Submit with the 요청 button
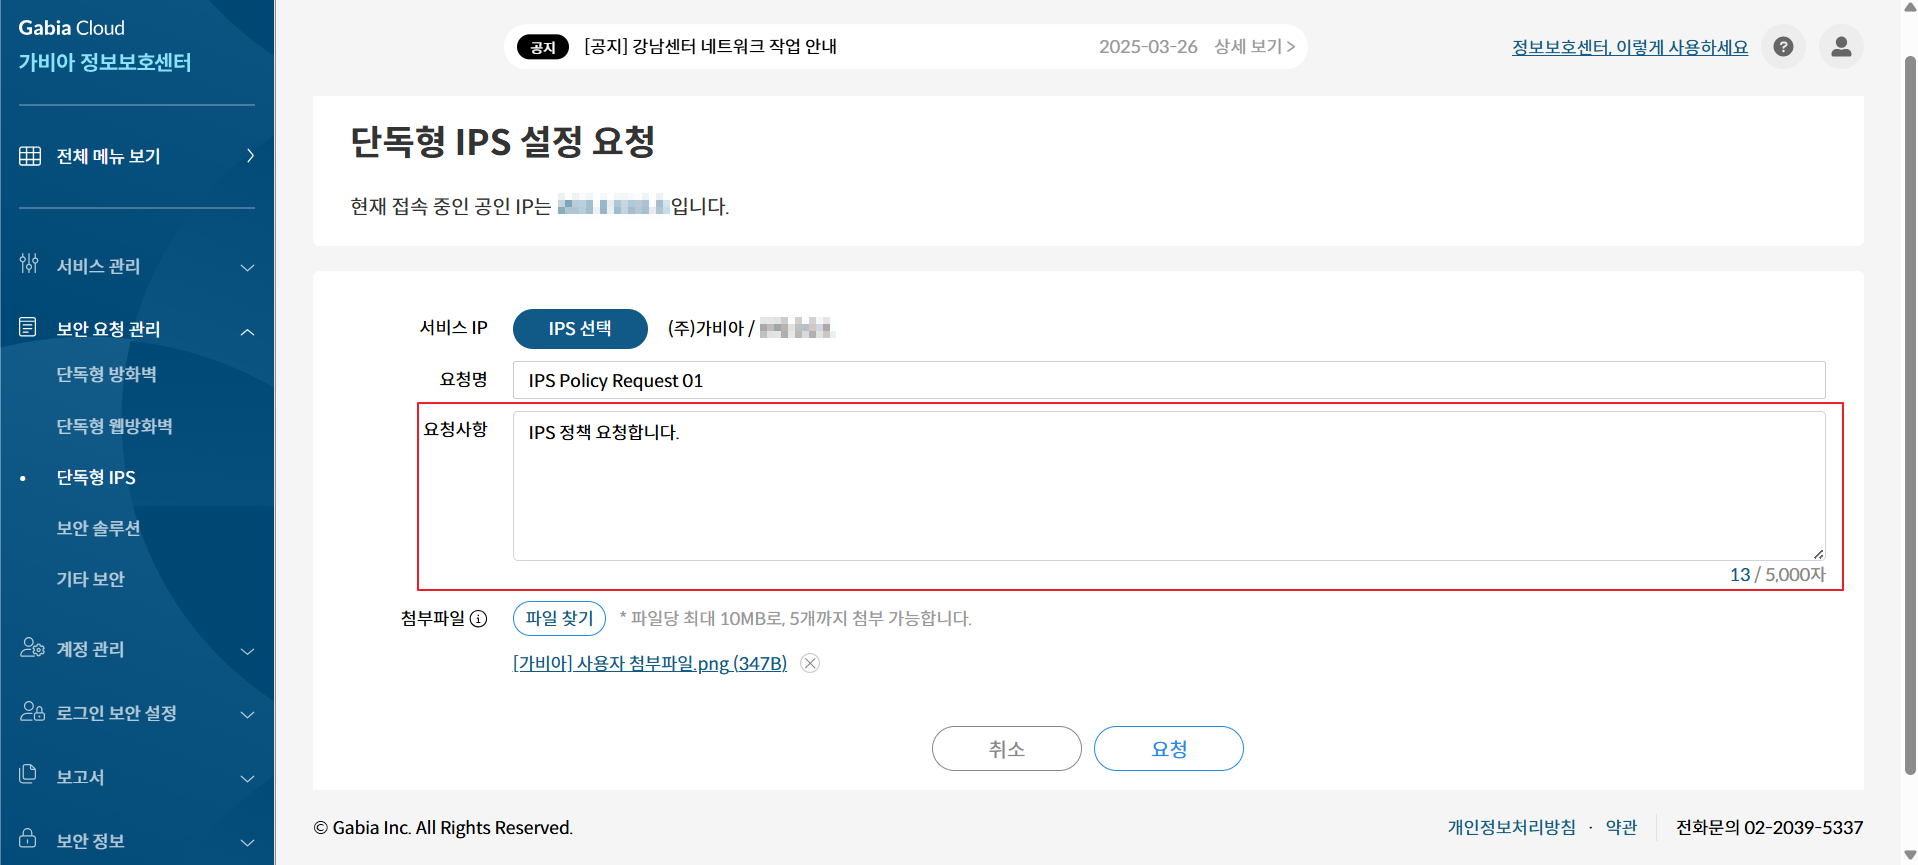The image size is (1918, 865). (1169, 749)
